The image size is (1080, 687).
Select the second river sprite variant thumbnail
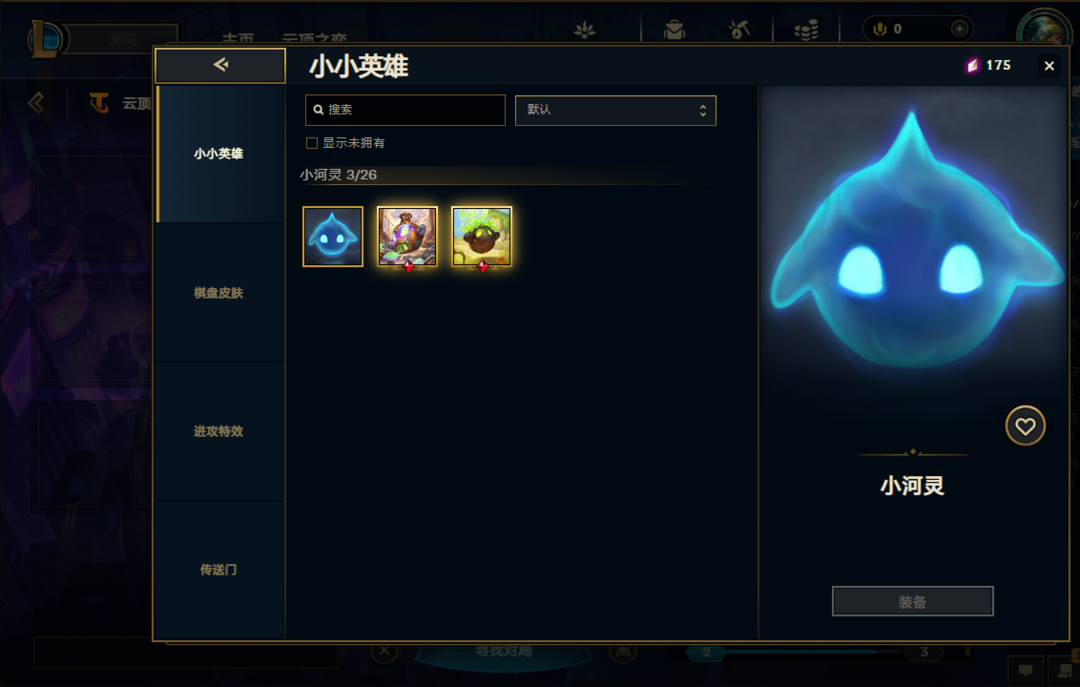[407, 236]
